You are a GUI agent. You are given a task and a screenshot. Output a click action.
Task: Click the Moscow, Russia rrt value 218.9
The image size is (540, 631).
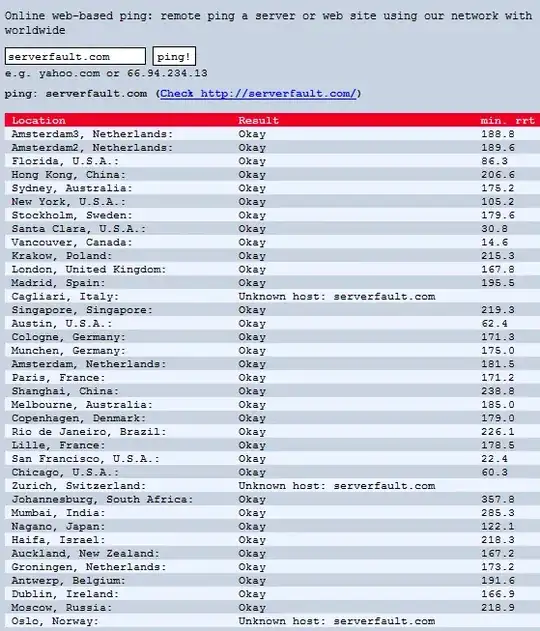tap(498, 608)
